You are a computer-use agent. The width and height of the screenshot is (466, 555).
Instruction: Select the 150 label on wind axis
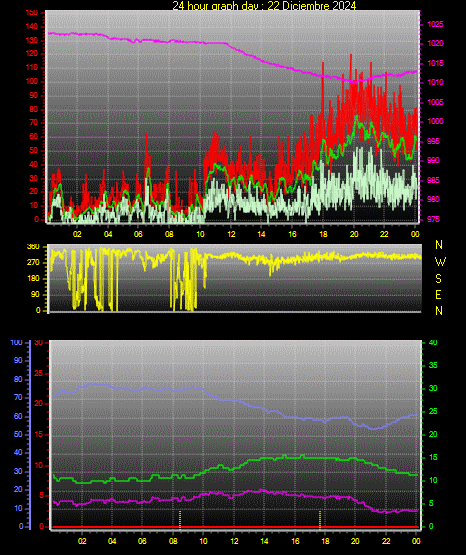pyautogui.click(x=31, y=13)
